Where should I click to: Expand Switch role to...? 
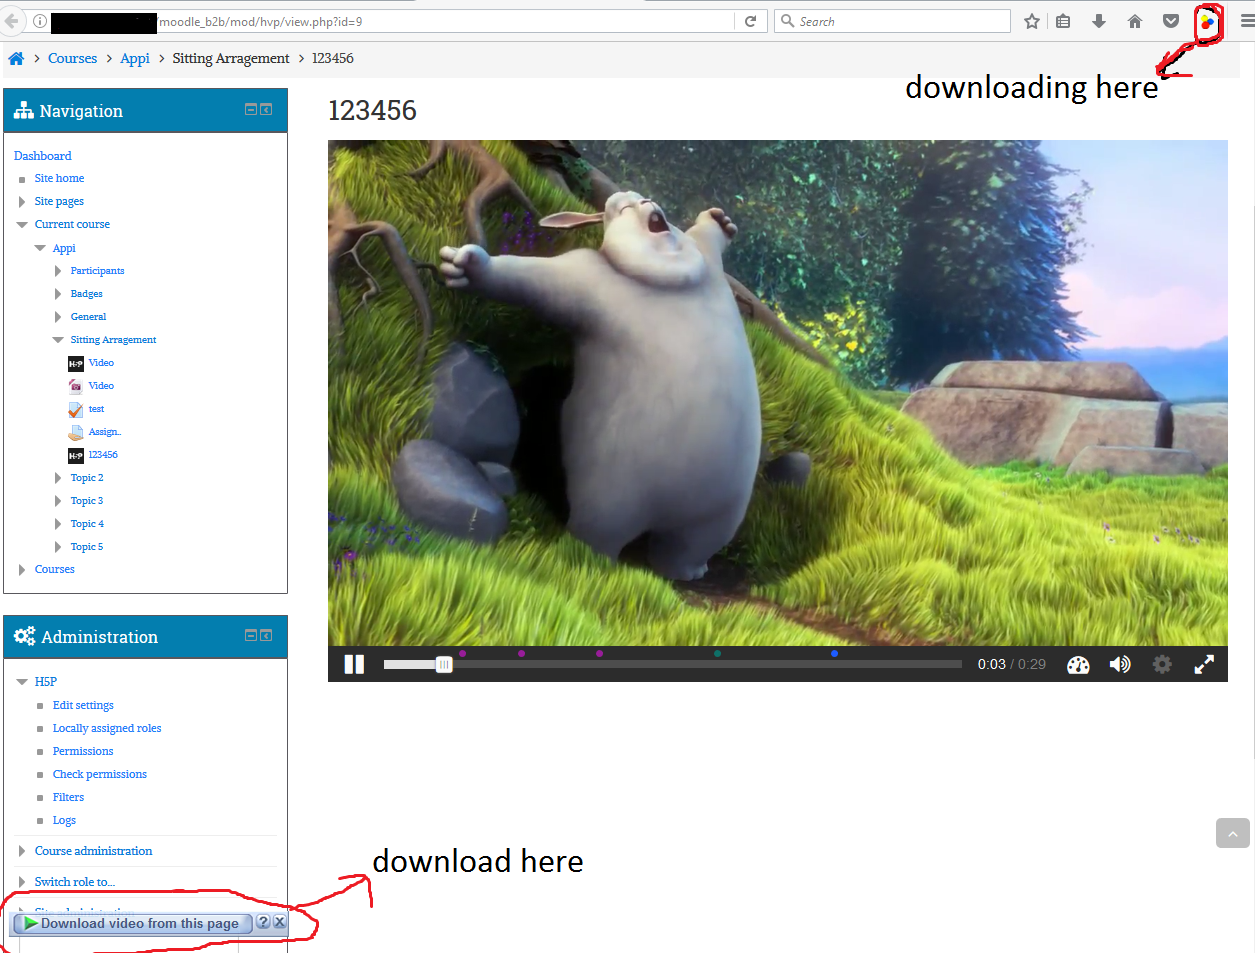[x=22, y=882]
